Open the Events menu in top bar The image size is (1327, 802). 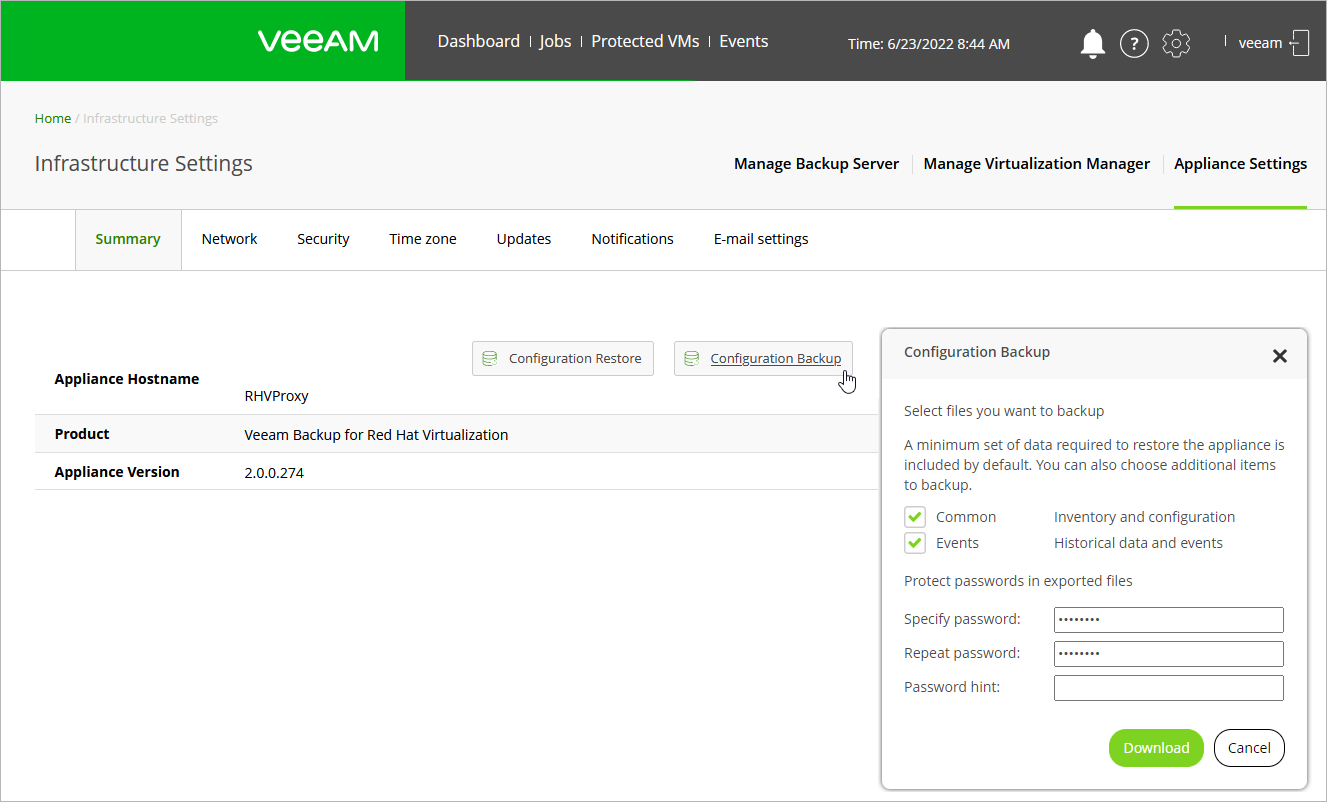(744, 41)
